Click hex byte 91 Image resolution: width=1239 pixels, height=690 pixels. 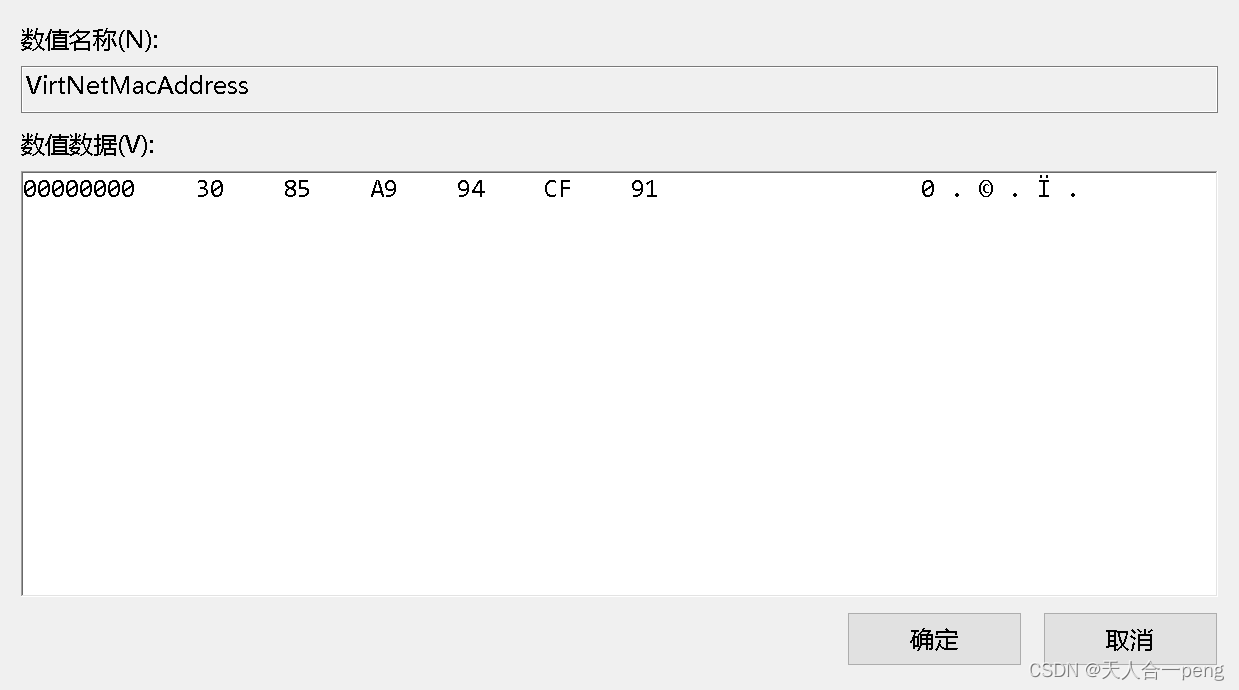tap(645, 189)
